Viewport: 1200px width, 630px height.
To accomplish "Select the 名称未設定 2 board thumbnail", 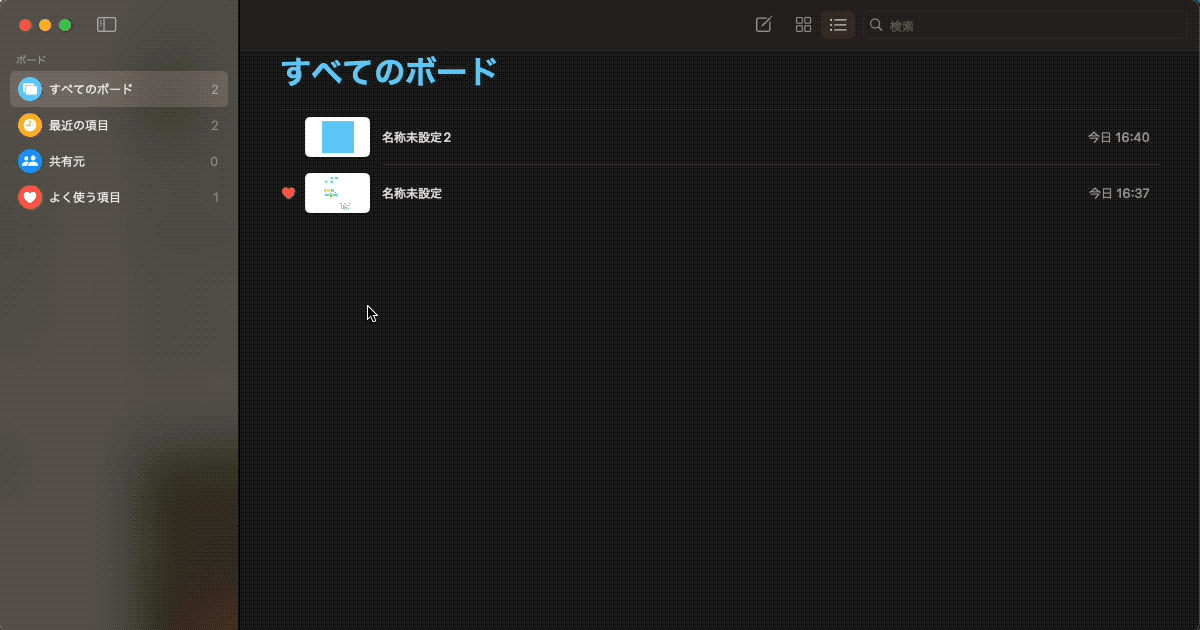I will 337,137.
